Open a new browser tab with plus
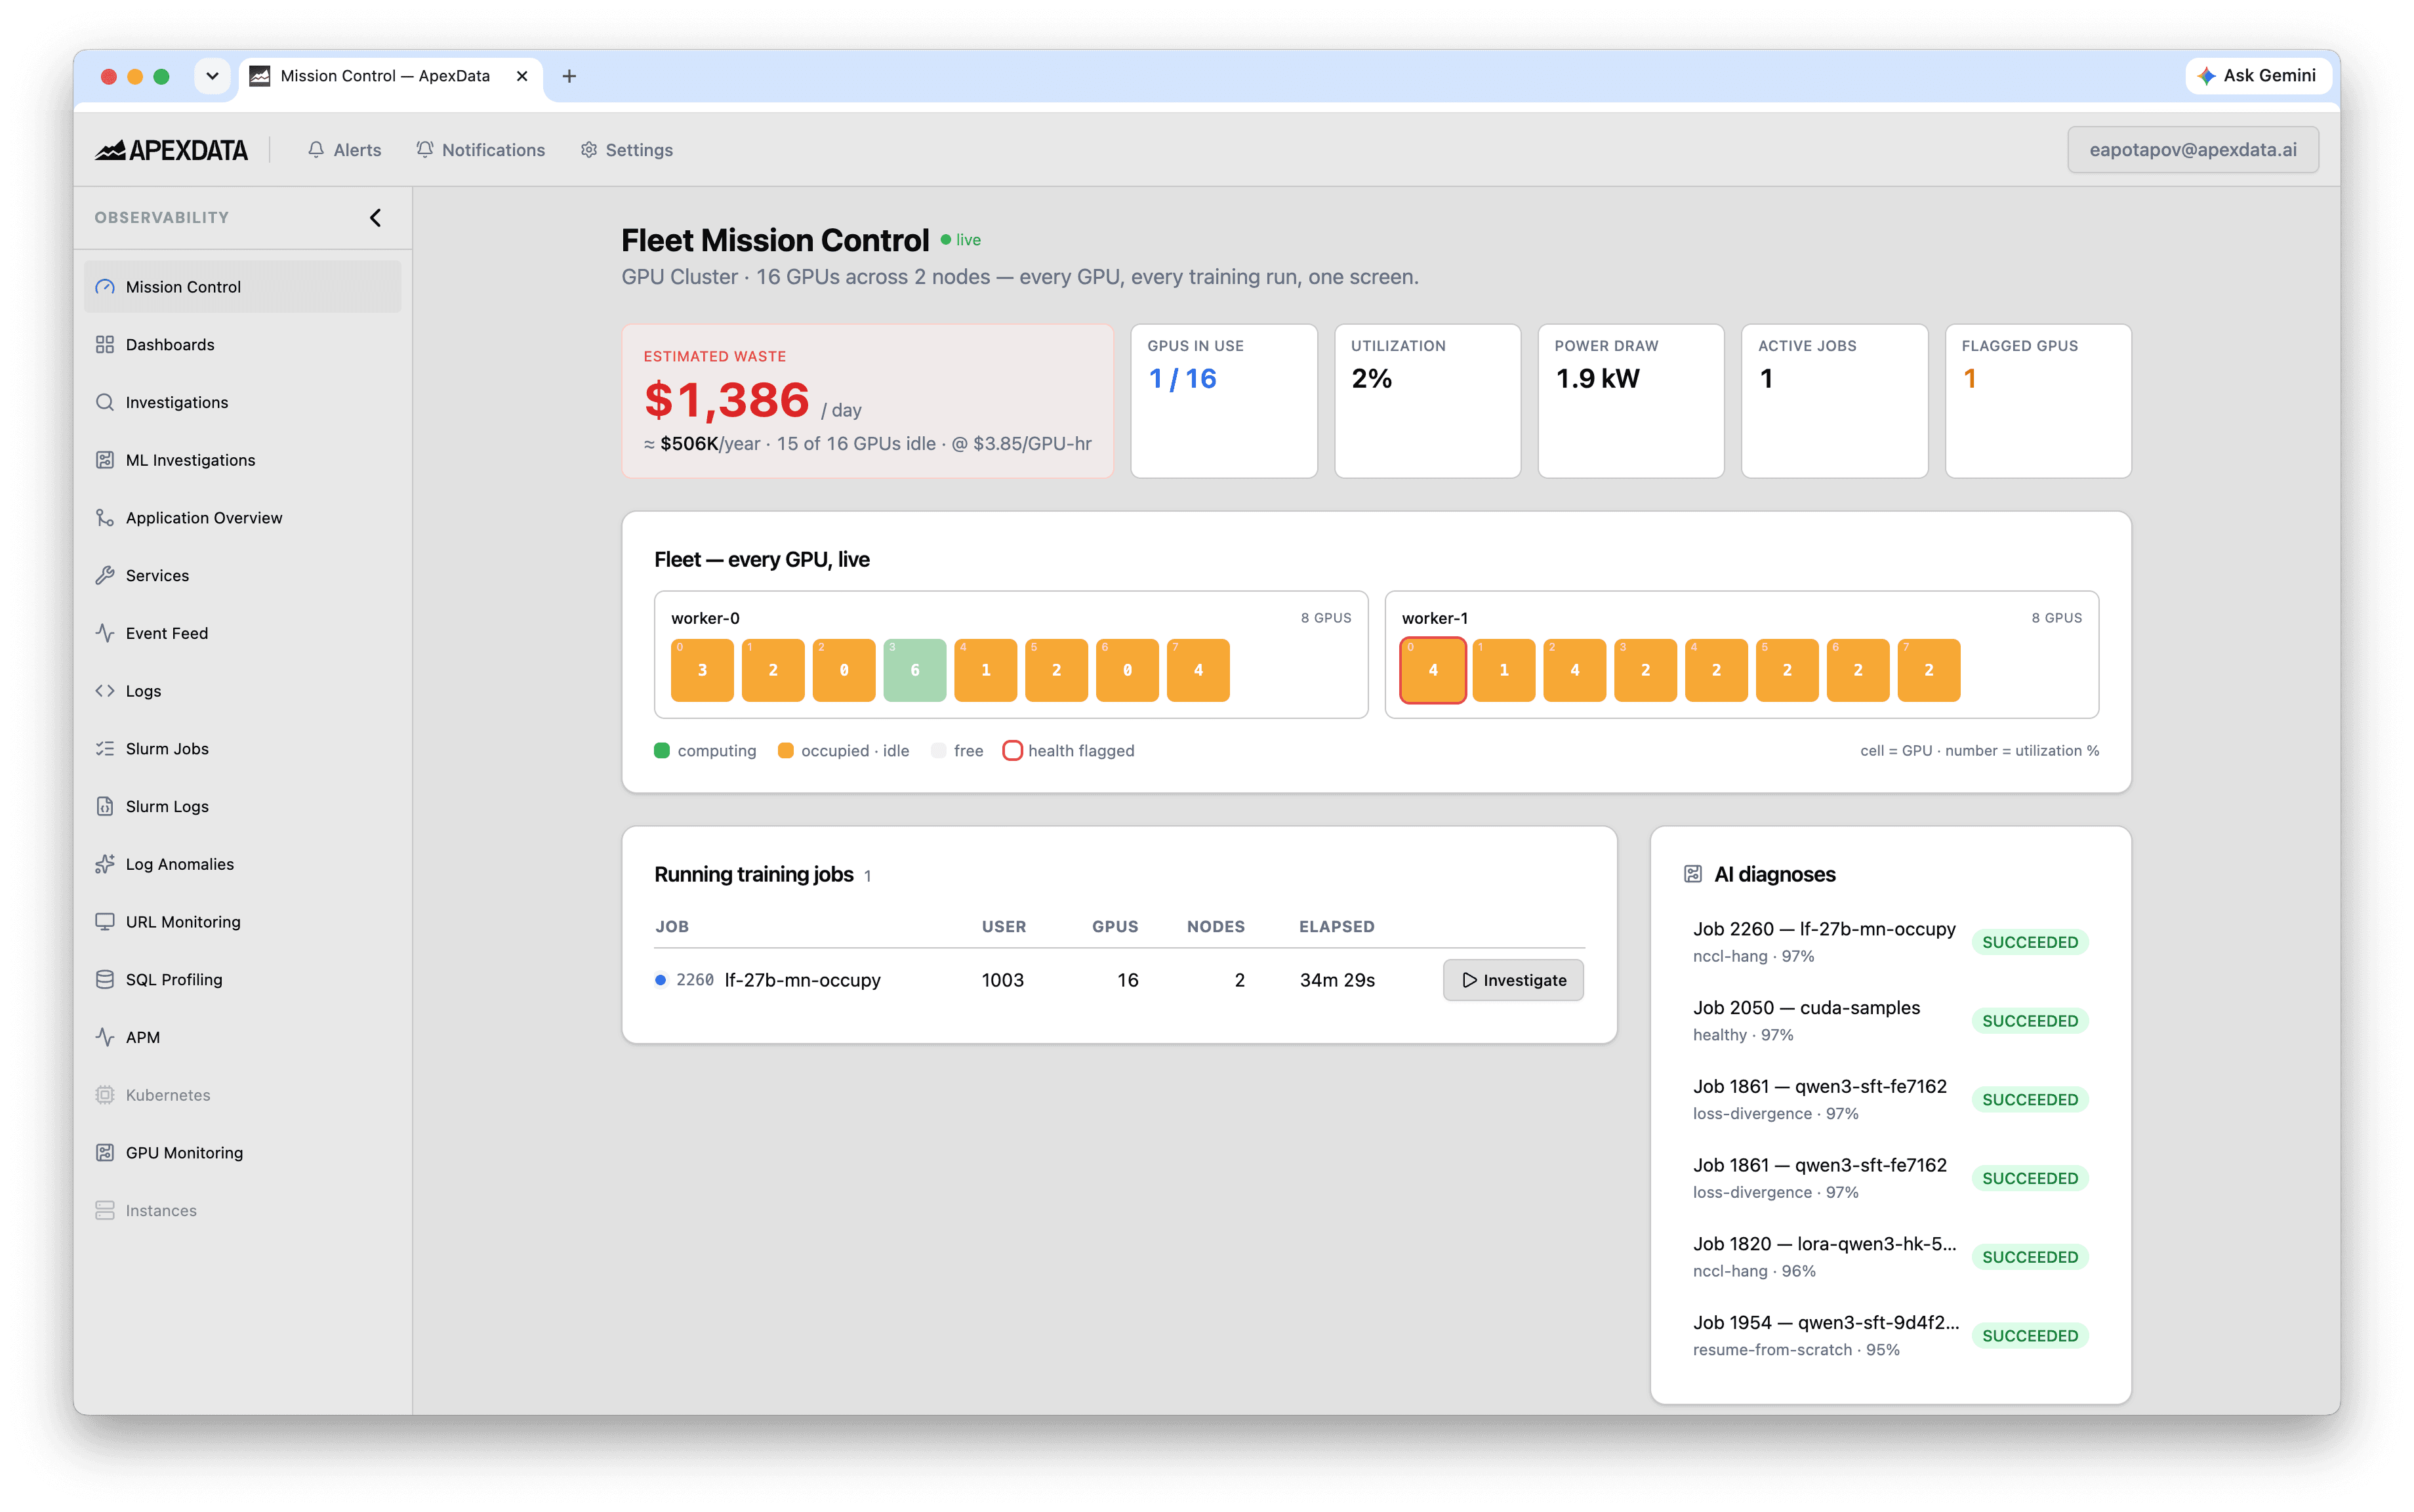Image resolution: width=2414 pixels, height=1512 pixels. [569, 76]
